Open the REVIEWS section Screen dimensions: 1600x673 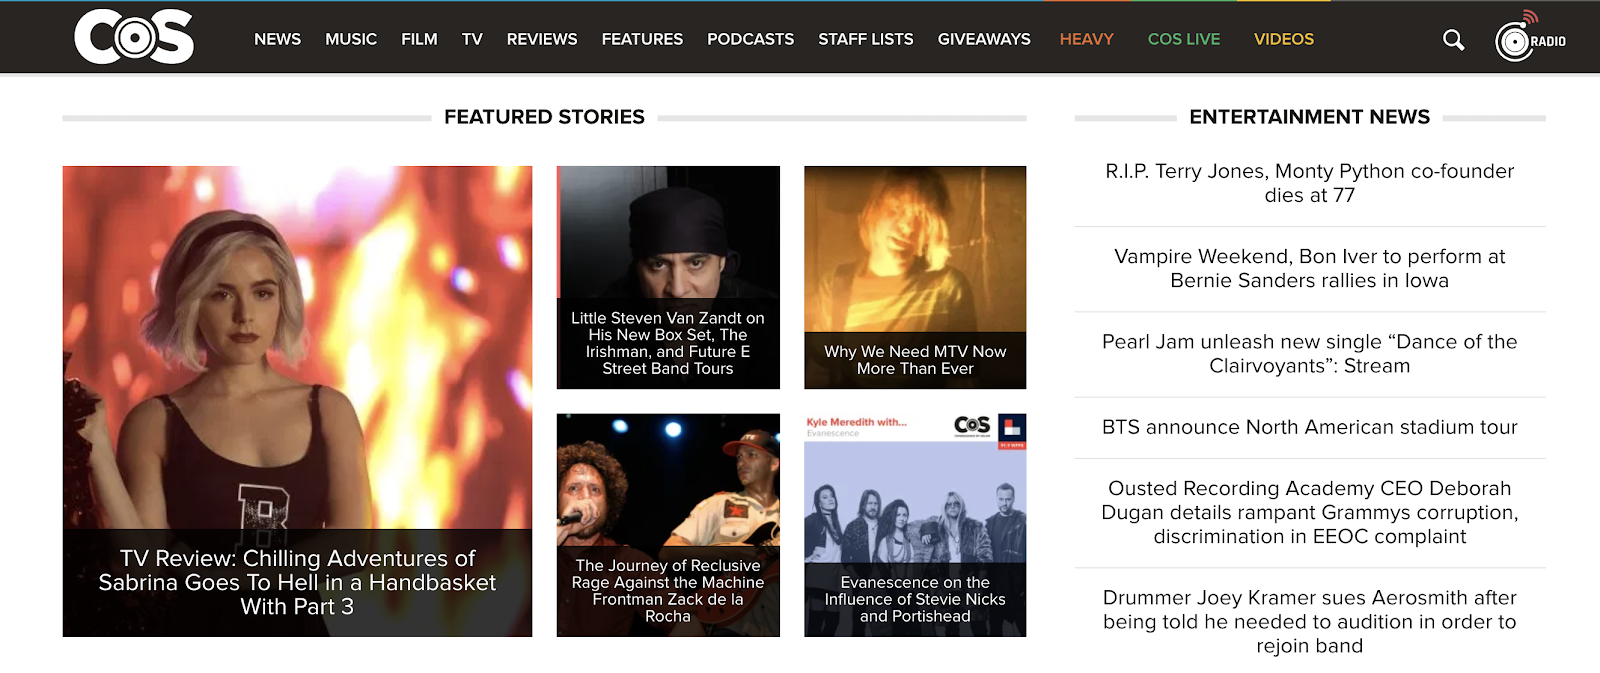click(x=542, y=39)
